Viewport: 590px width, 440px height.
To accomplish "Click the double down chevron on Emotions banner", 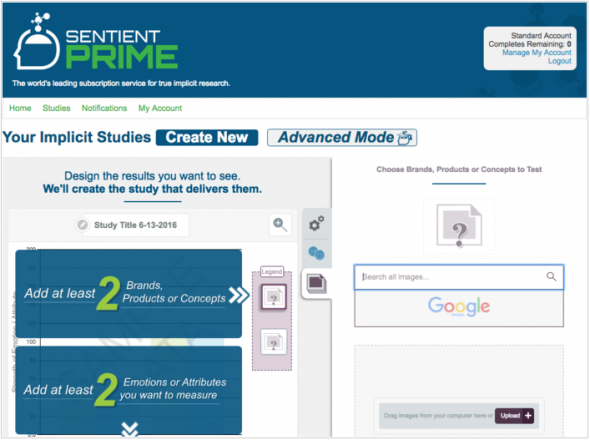I will 130,429.
